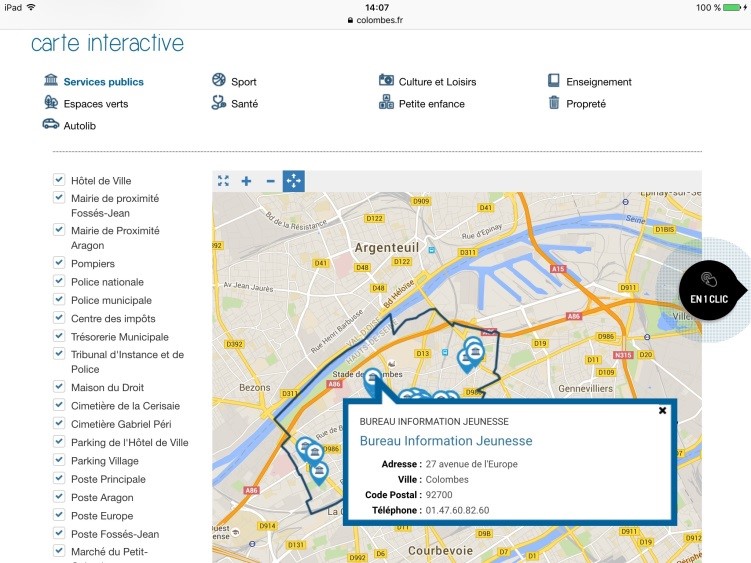
Task: Zoom out the map with minus icon
Action: point(271,181)
